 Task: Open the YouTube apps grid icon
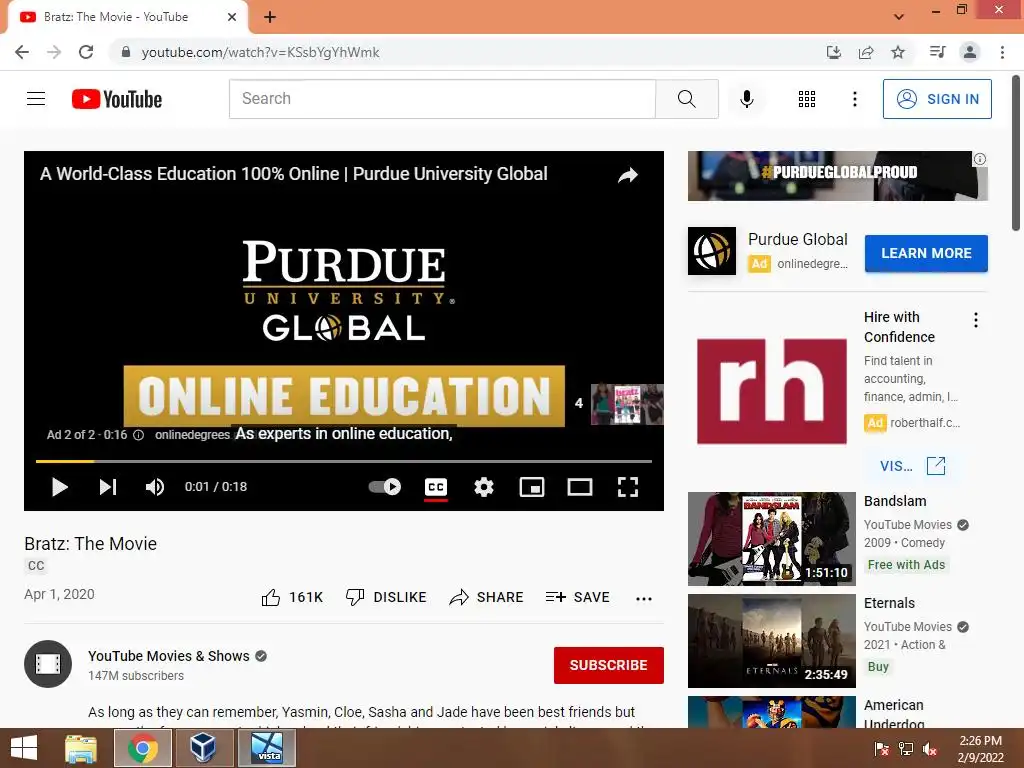[807, 99]
